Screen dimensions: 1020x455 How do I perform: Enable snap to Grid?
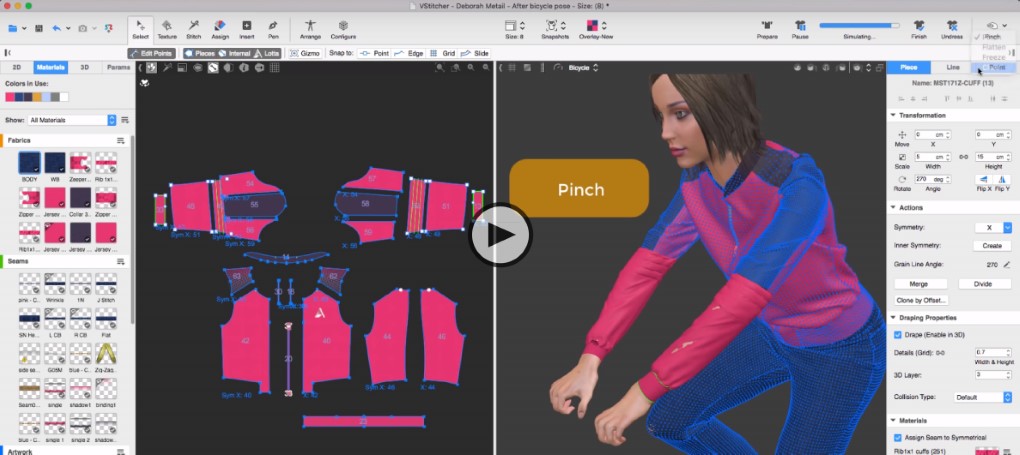pyautogui.click(x=442, y=53)
